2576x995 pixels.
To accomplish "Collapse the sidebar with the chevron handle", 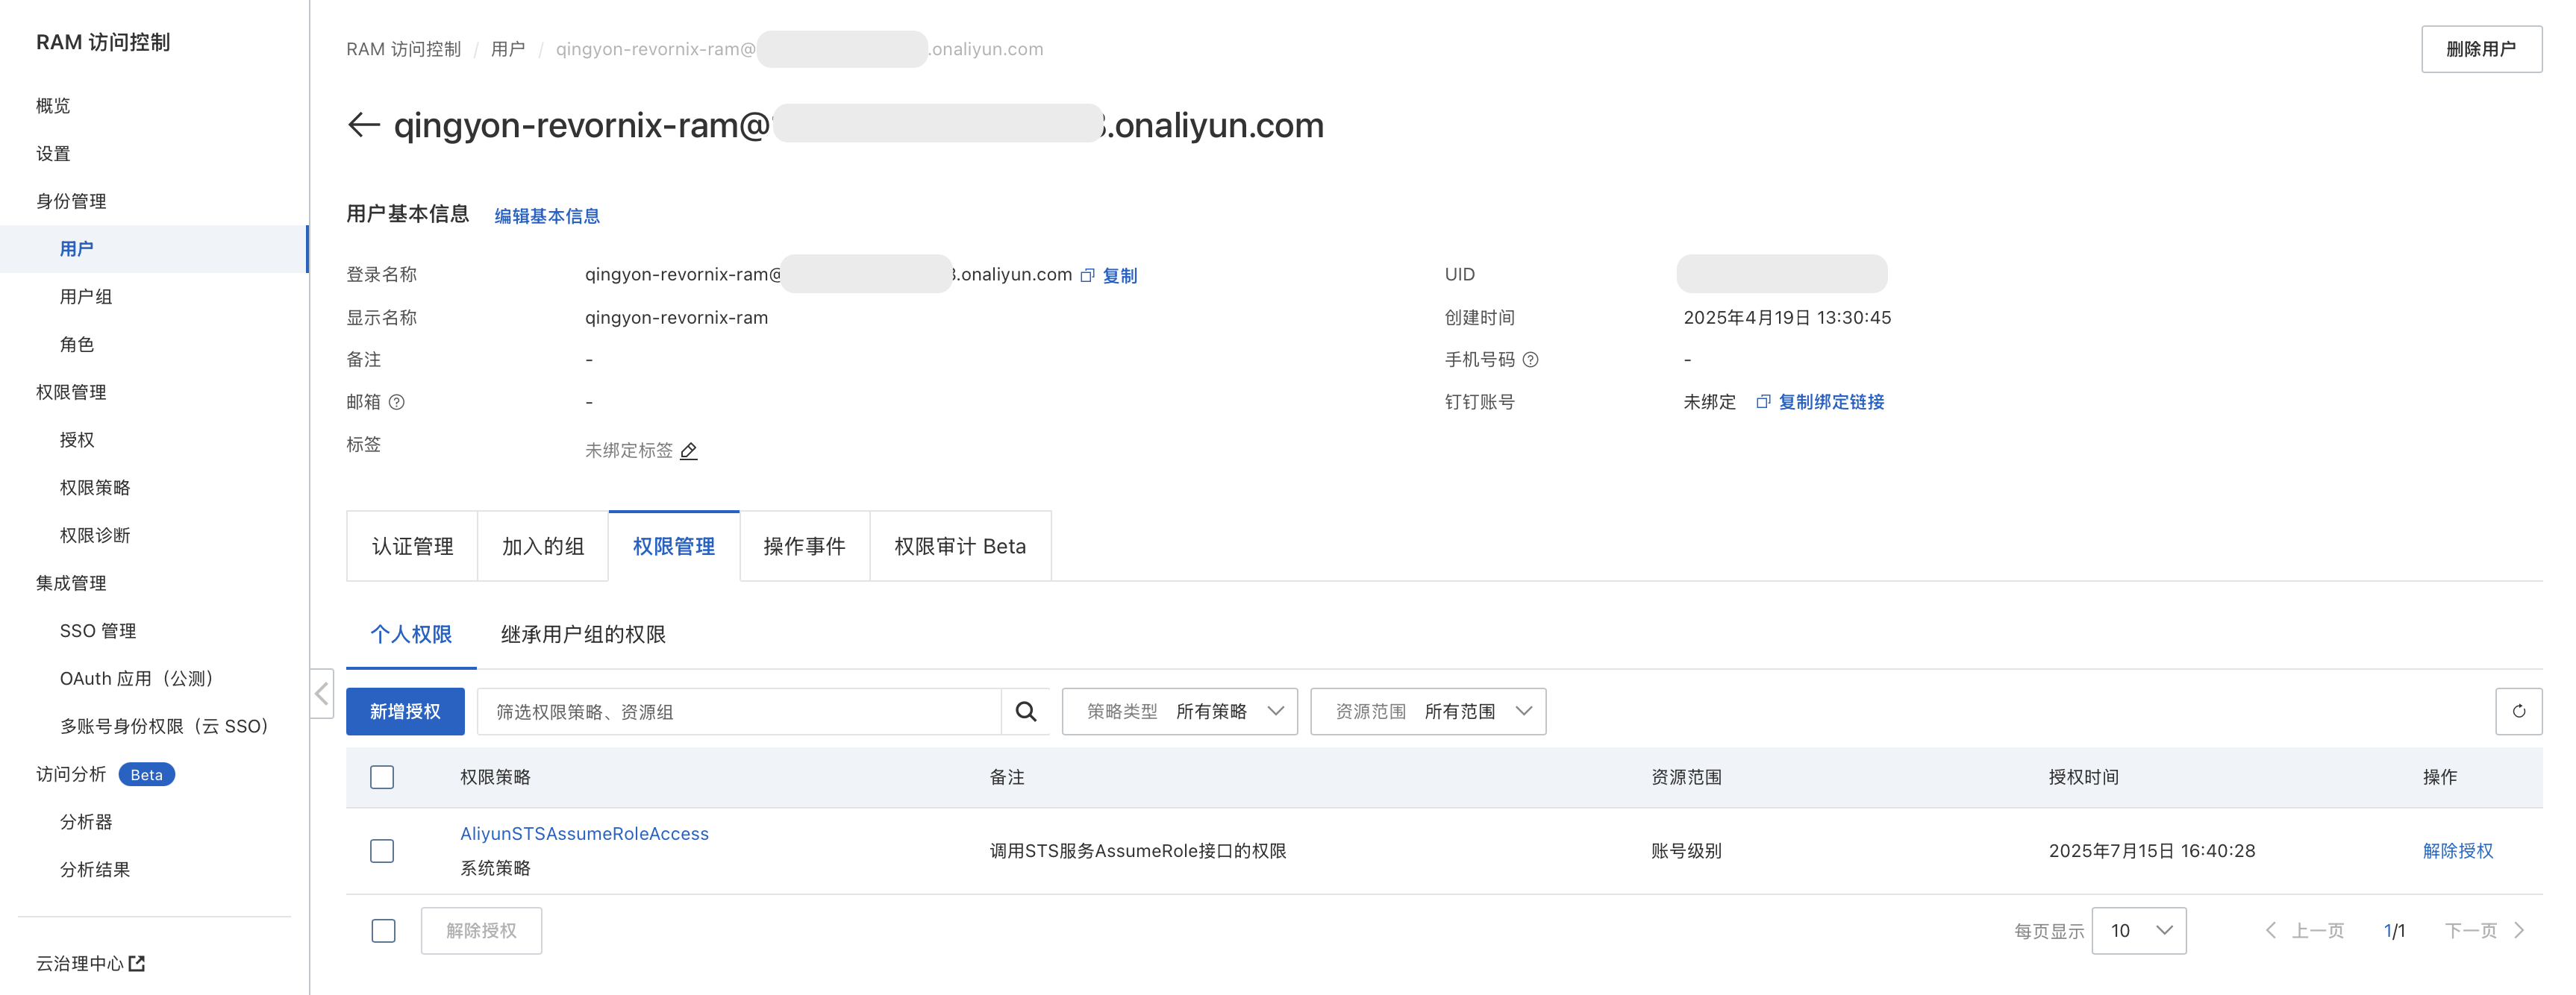I will coord(322,694).
